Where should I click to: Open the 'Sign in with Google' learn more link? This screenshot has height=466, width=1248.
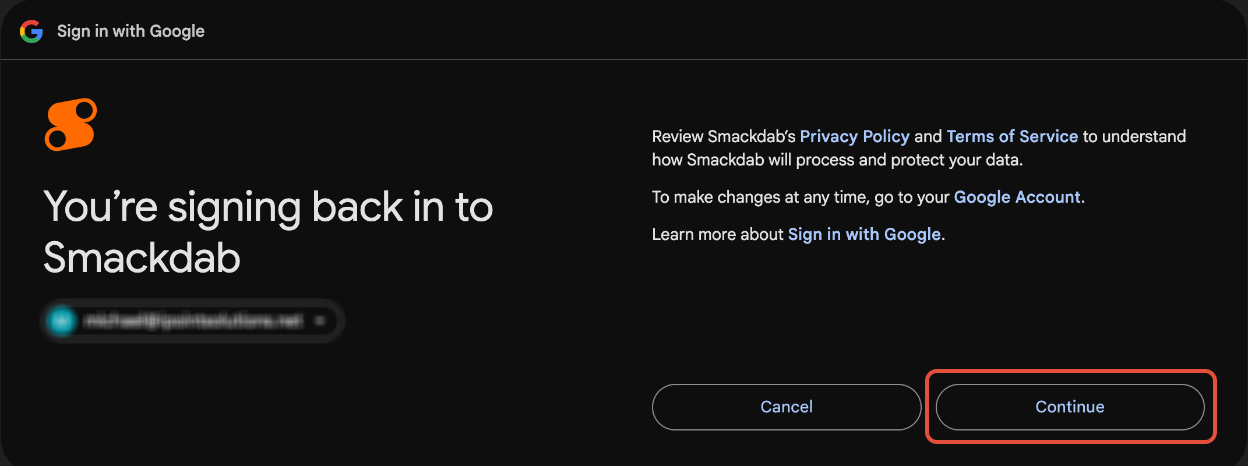coord(864,234)
